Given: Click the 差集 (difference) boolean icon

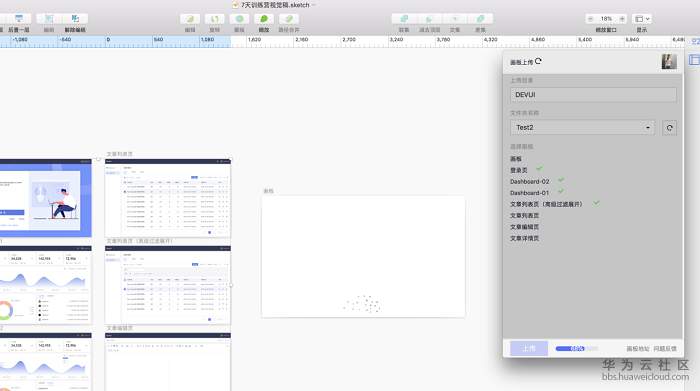Looking at the screenshot, I should coord(480,19).
